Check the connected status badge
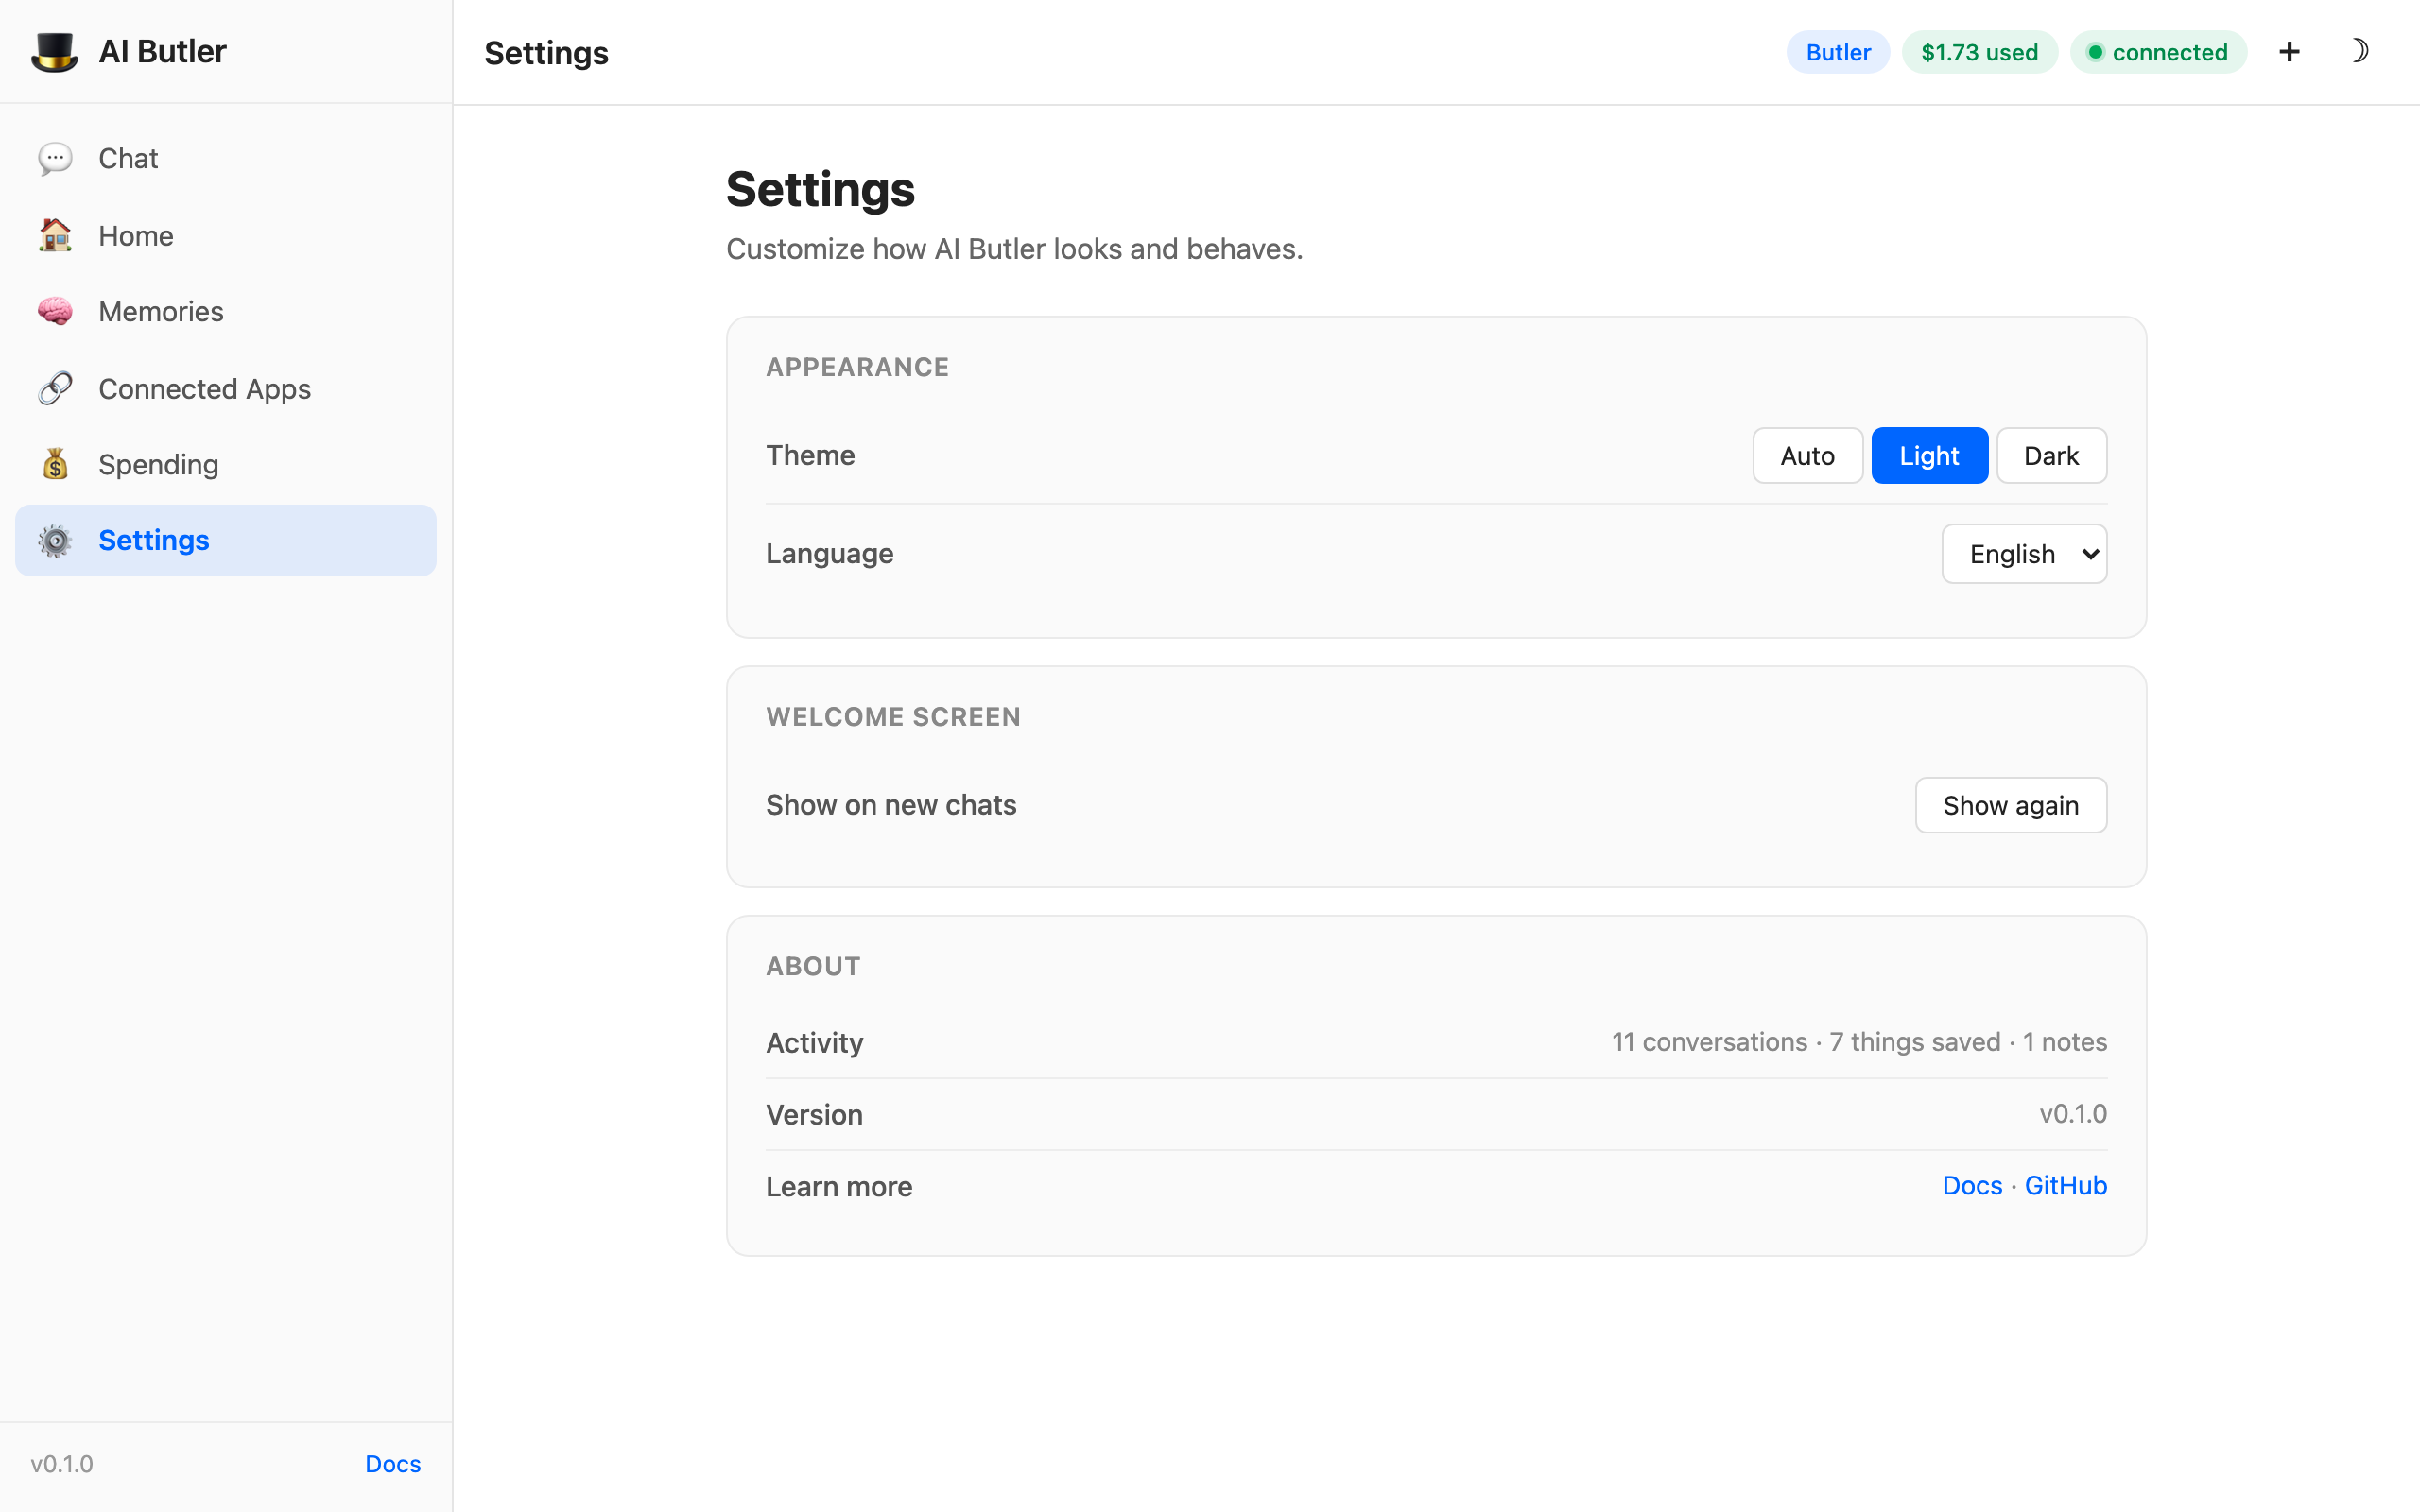Image resolution: width=2420 pixels, height=1512 pixels. [2158, 51]
